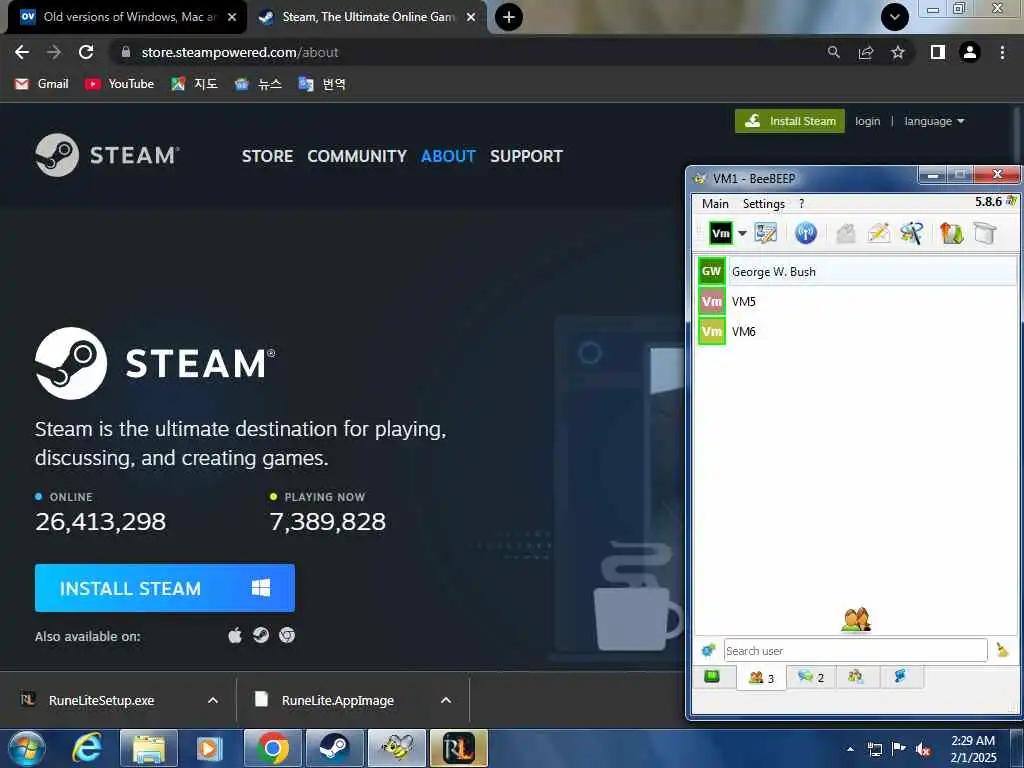Viewport: 1024px width, 768px height.
Task: Open the edit profile icon in BeeBEEP toolbar
Action: click(765, 233)
